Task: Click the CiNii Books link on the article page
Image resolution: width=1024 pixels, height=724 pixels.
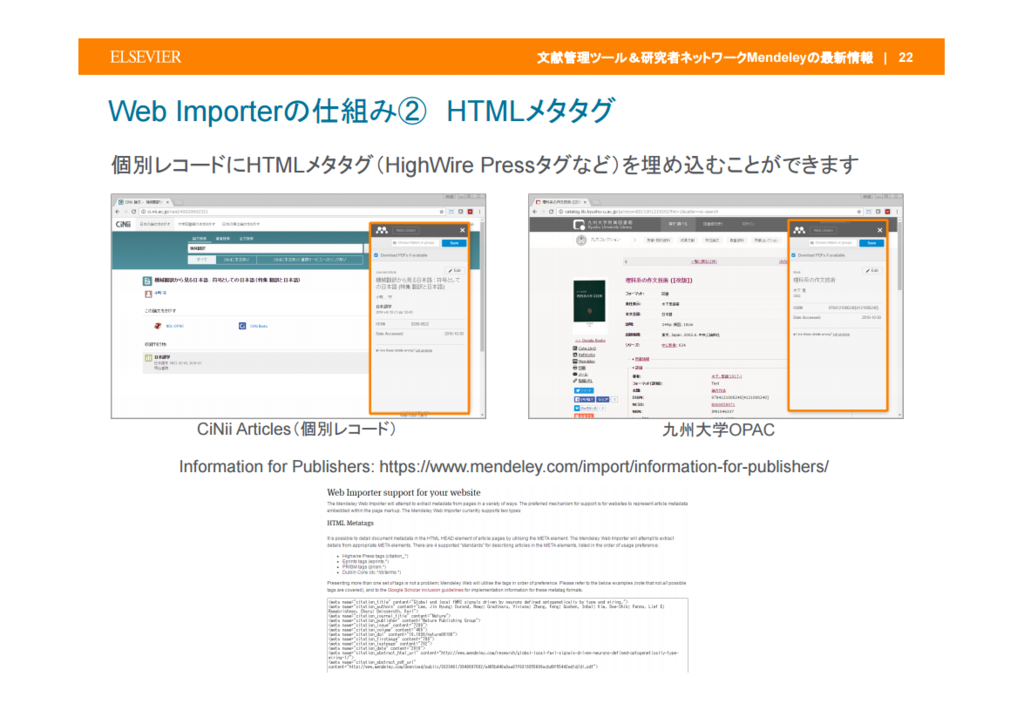Action: pyautogui.click(x=259, y=326)
